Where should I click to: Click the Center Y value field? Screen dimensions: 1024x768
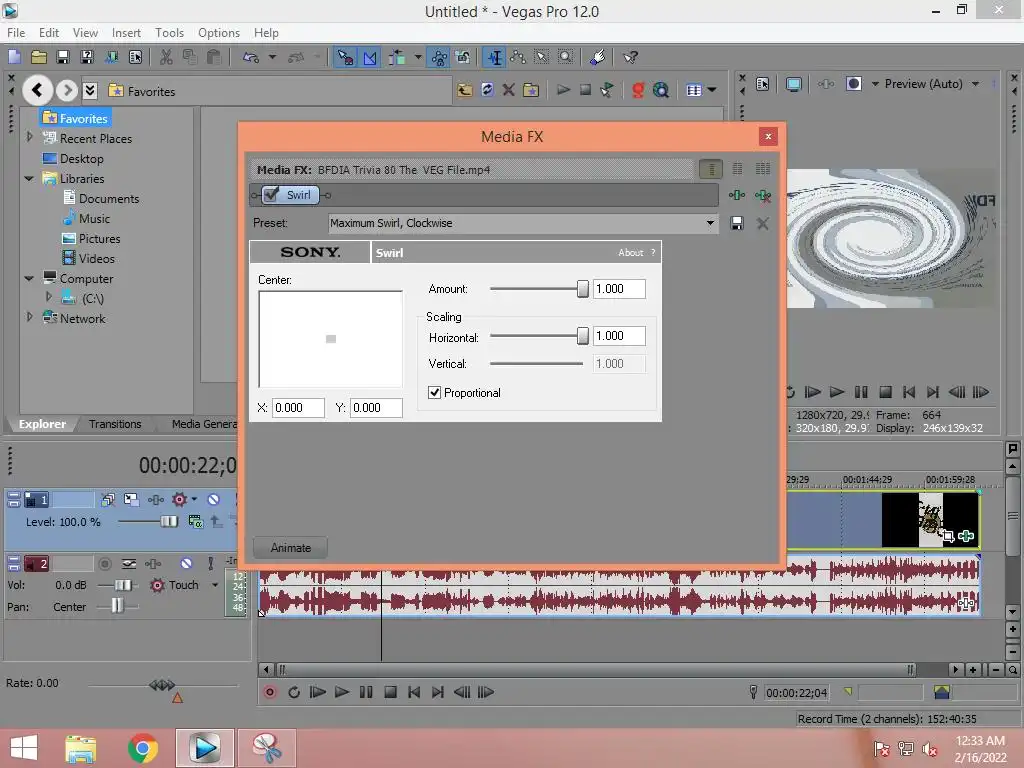click(376, 408)
